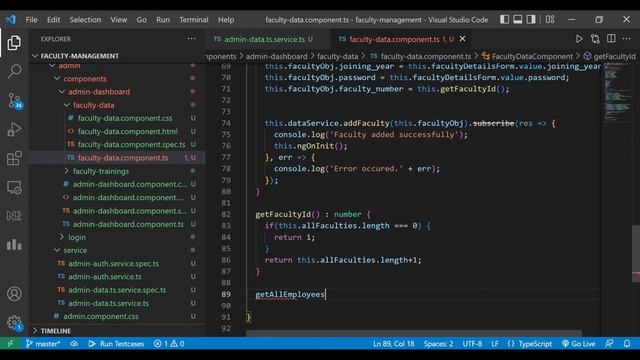Open the Accounts icon in activity bar
Image resolution: width=640 pixels, height=360 pixels.
tap(14, 294)
